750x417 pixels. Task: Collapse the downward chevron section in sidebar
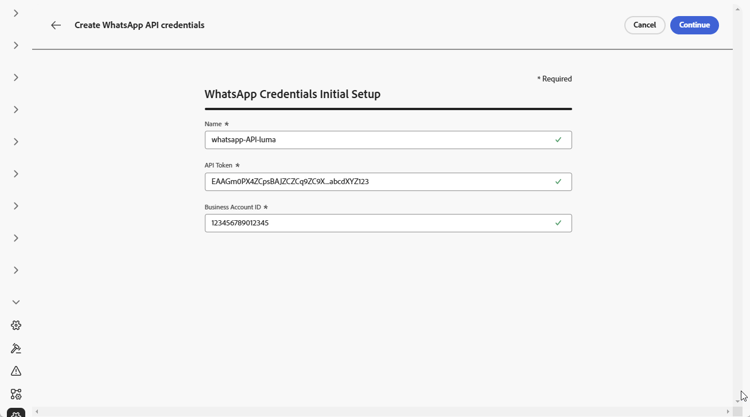[16, 302]
